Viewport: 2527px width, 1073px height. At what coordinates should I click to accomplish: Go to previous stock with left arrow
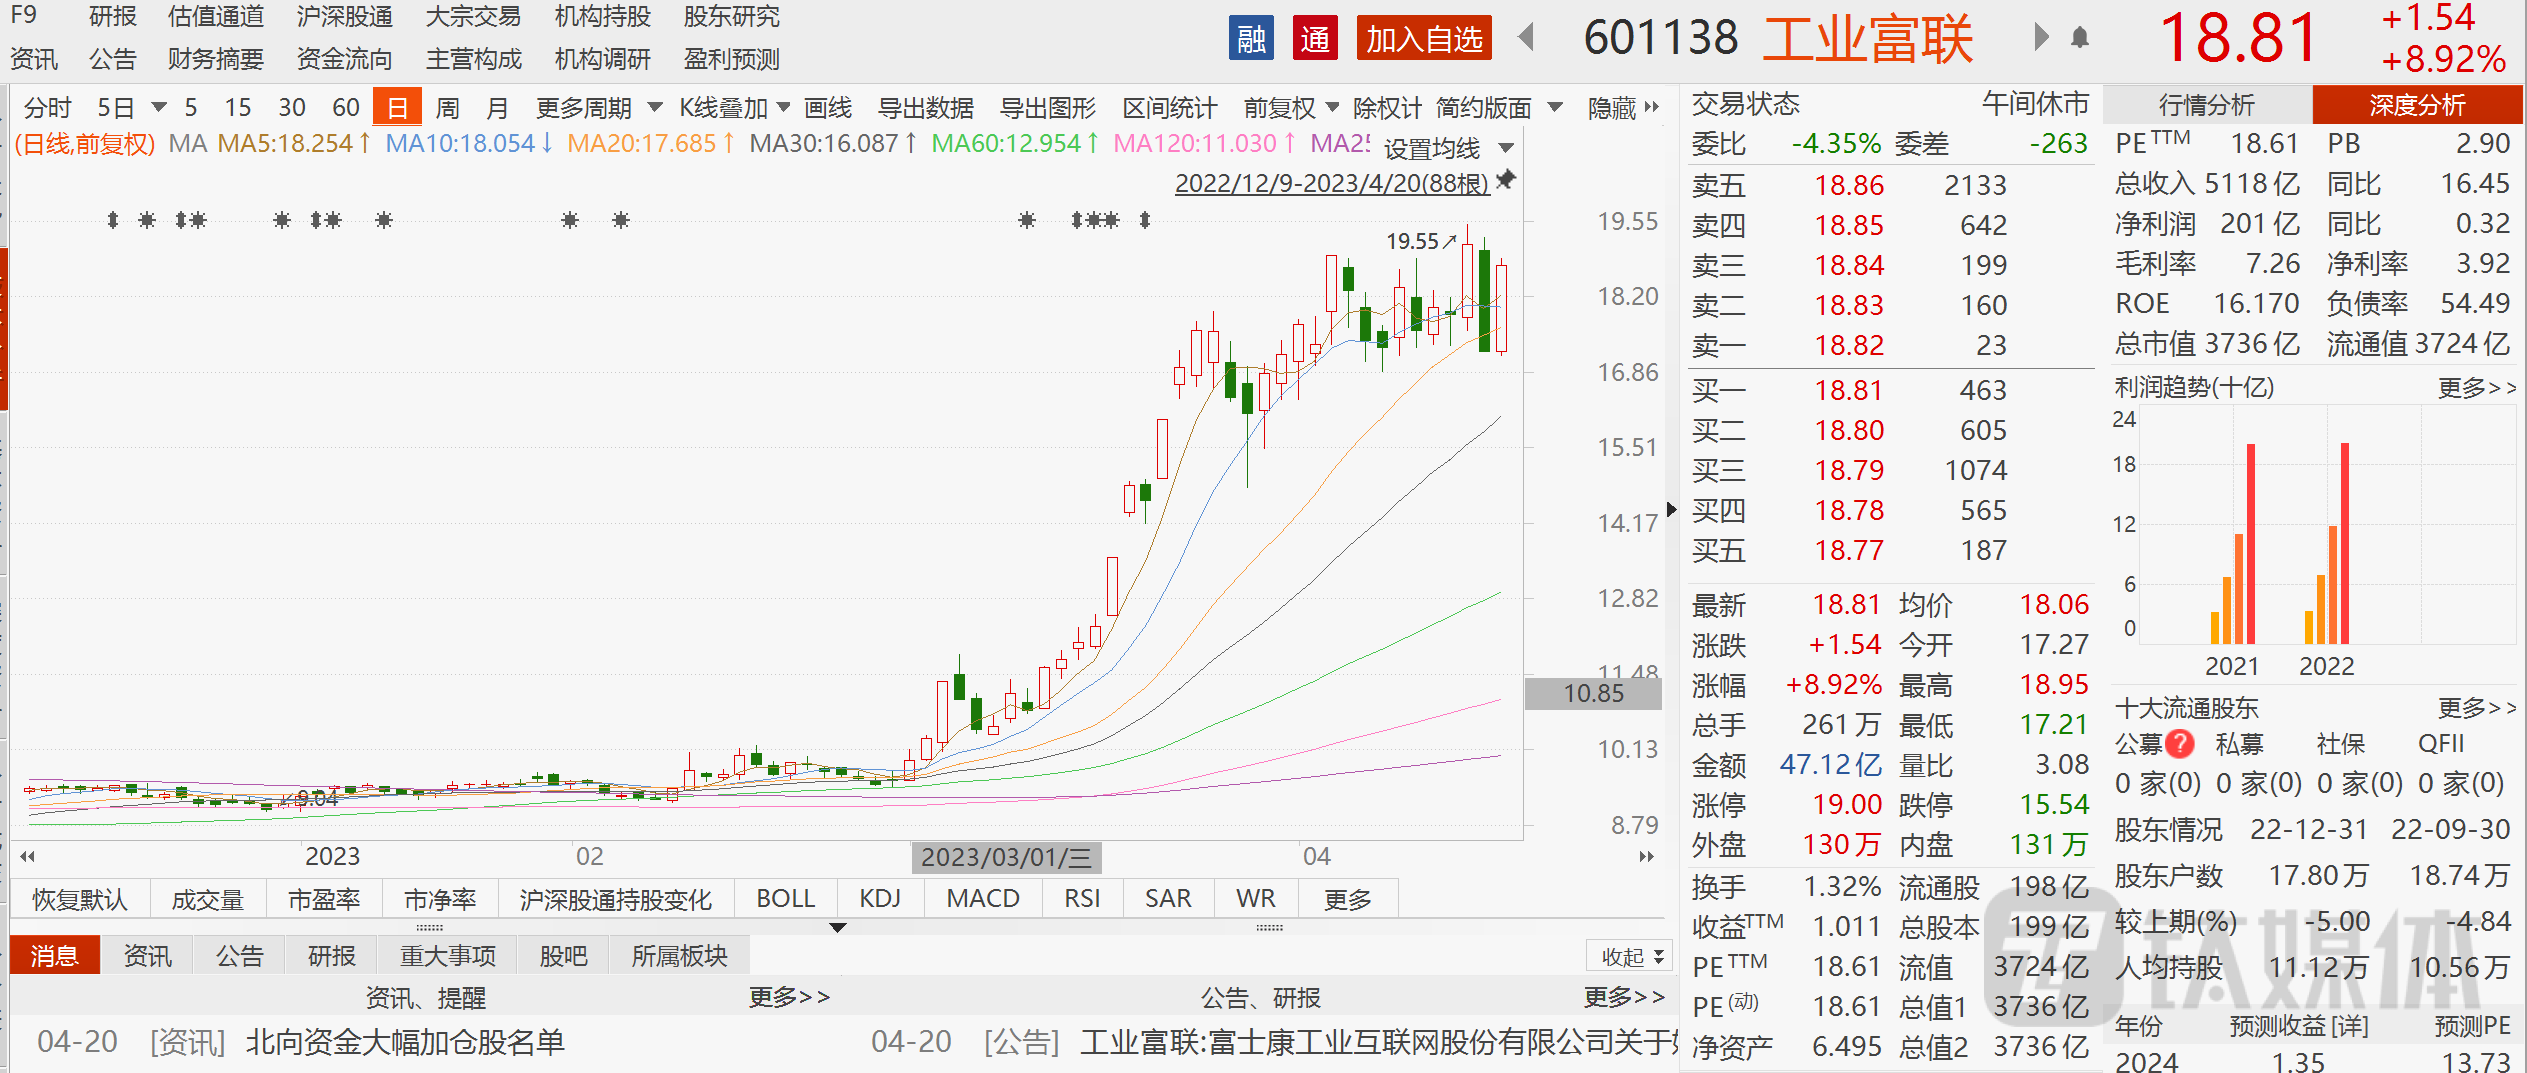(x=1526, y=38)
